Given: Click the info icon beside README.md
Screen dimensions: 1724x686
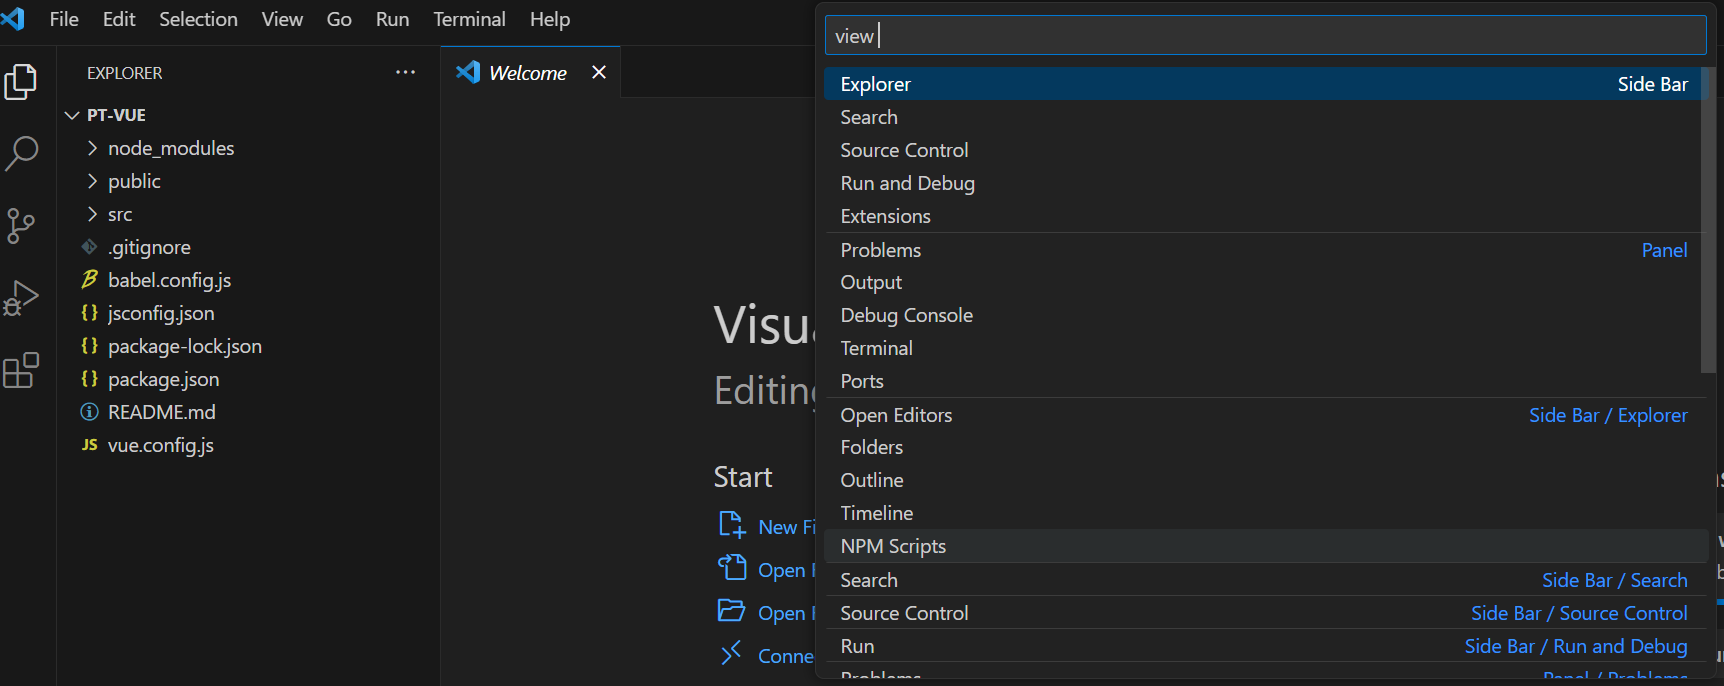Looking at the screenshot, I should 89,412.
